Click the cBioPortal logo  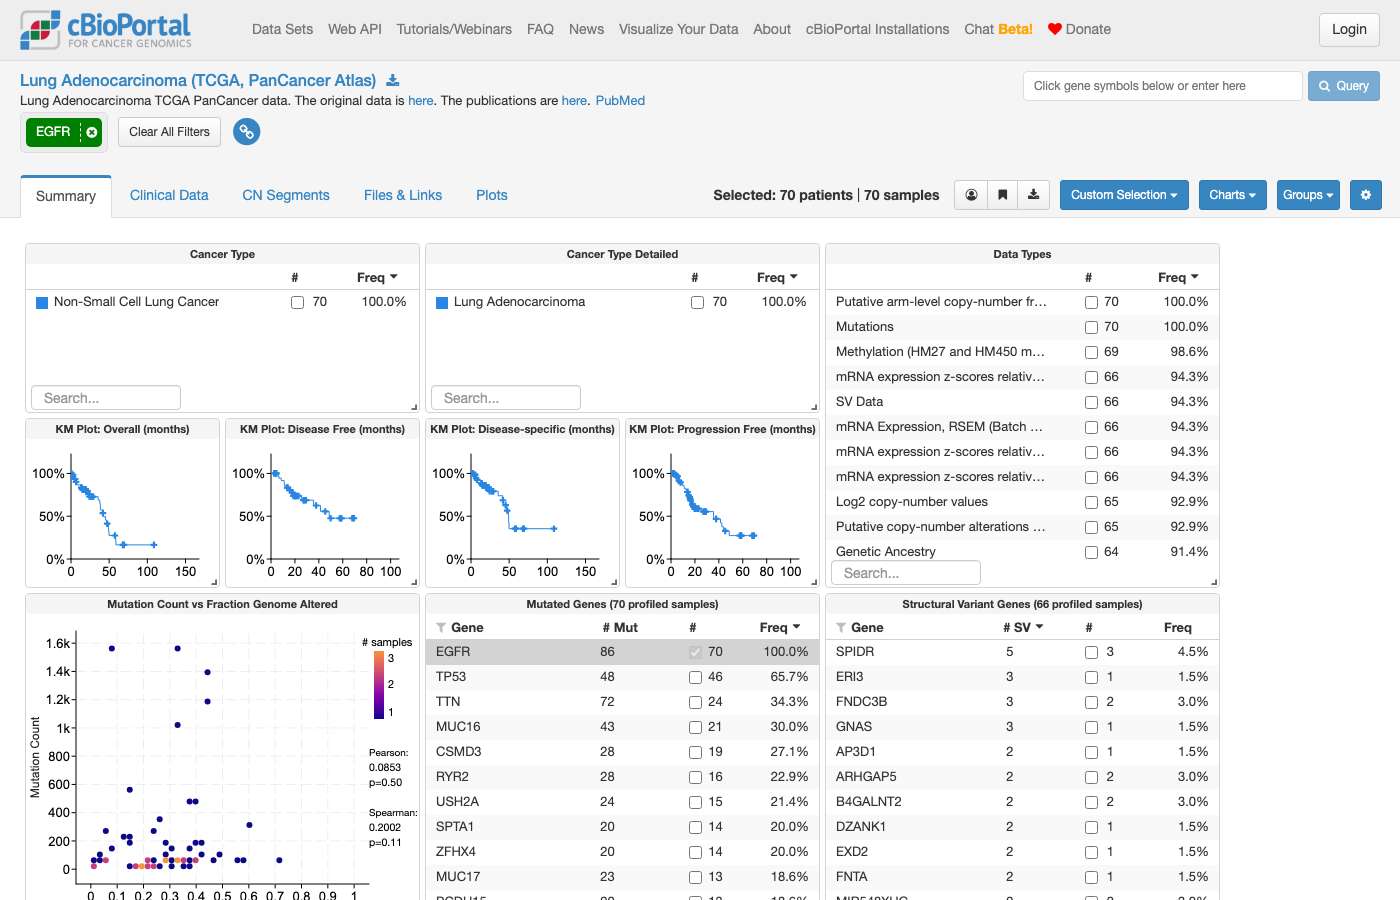pyautogui.click(x=106, y=30)
